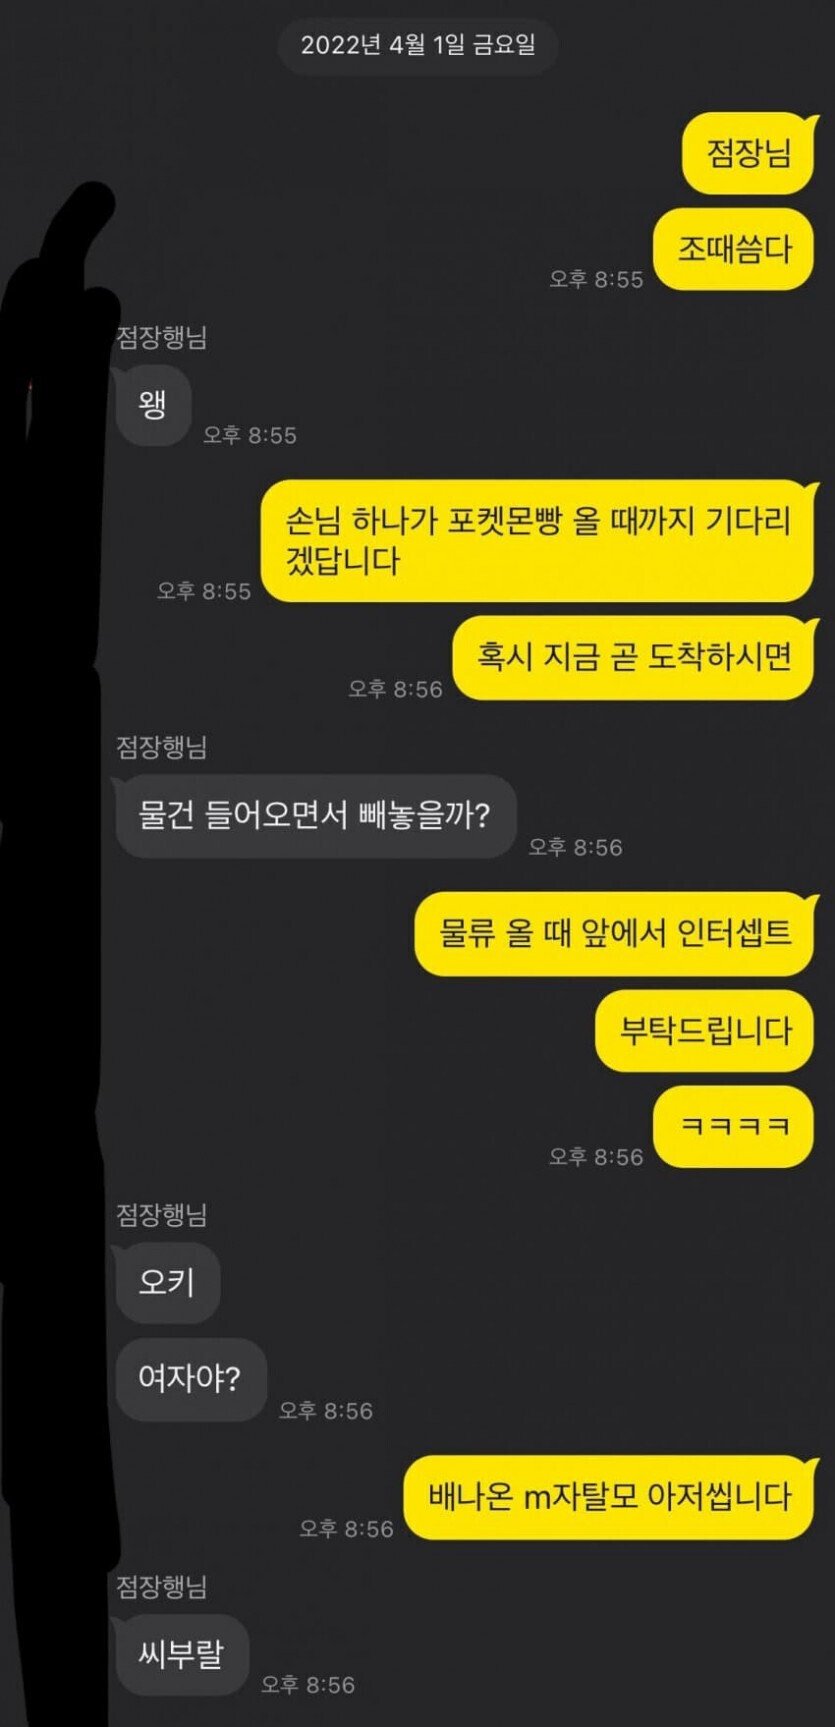Tap the 2022년 4월 1일 date header
835x1727 pixels.
418,45
